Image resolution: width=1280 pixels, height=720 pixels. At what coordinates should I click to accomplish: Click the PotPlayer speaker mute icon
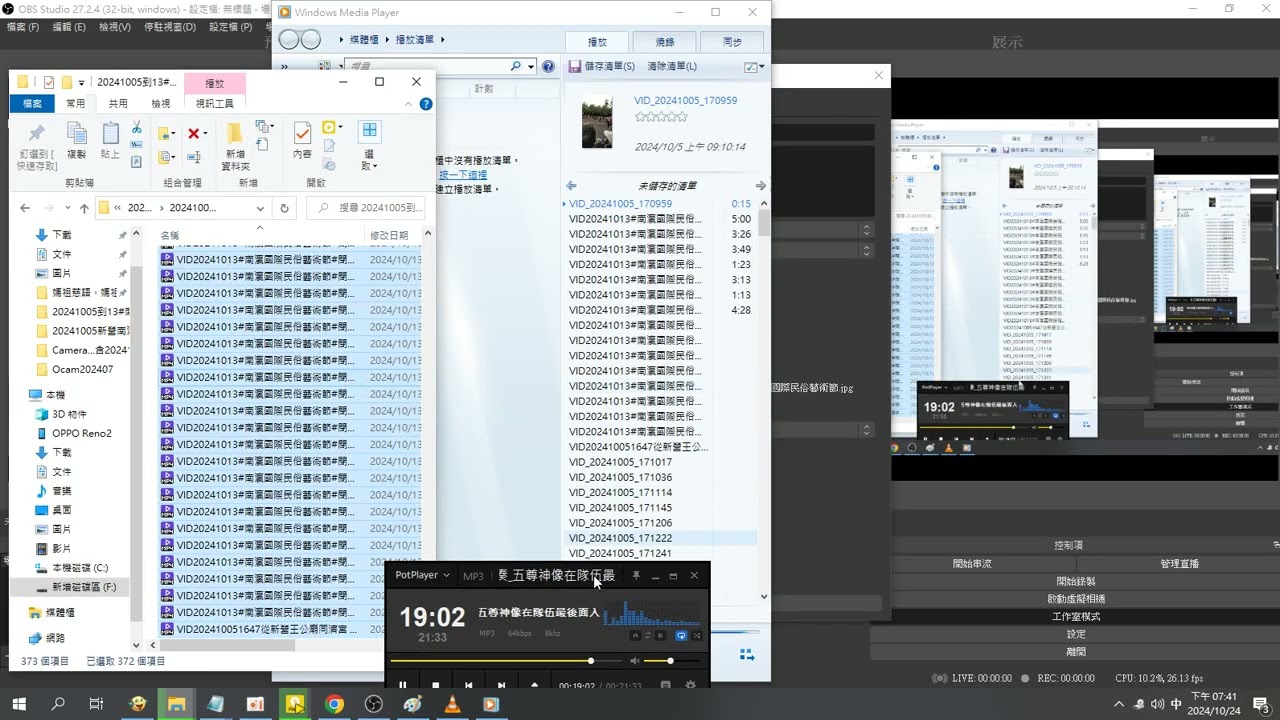[634, 661]
